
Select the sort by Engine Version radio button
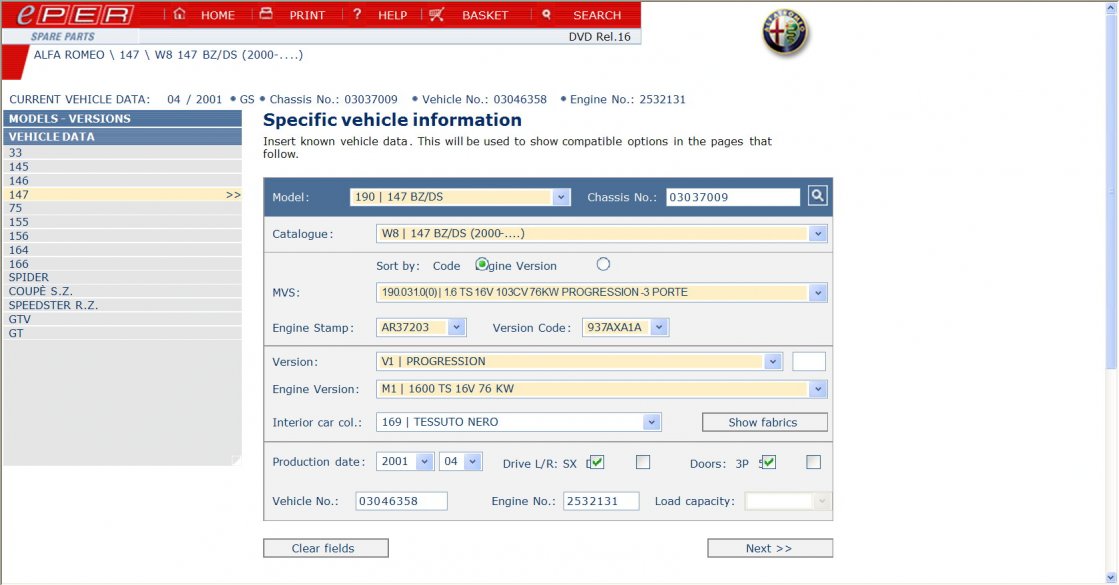coord(603,265)
